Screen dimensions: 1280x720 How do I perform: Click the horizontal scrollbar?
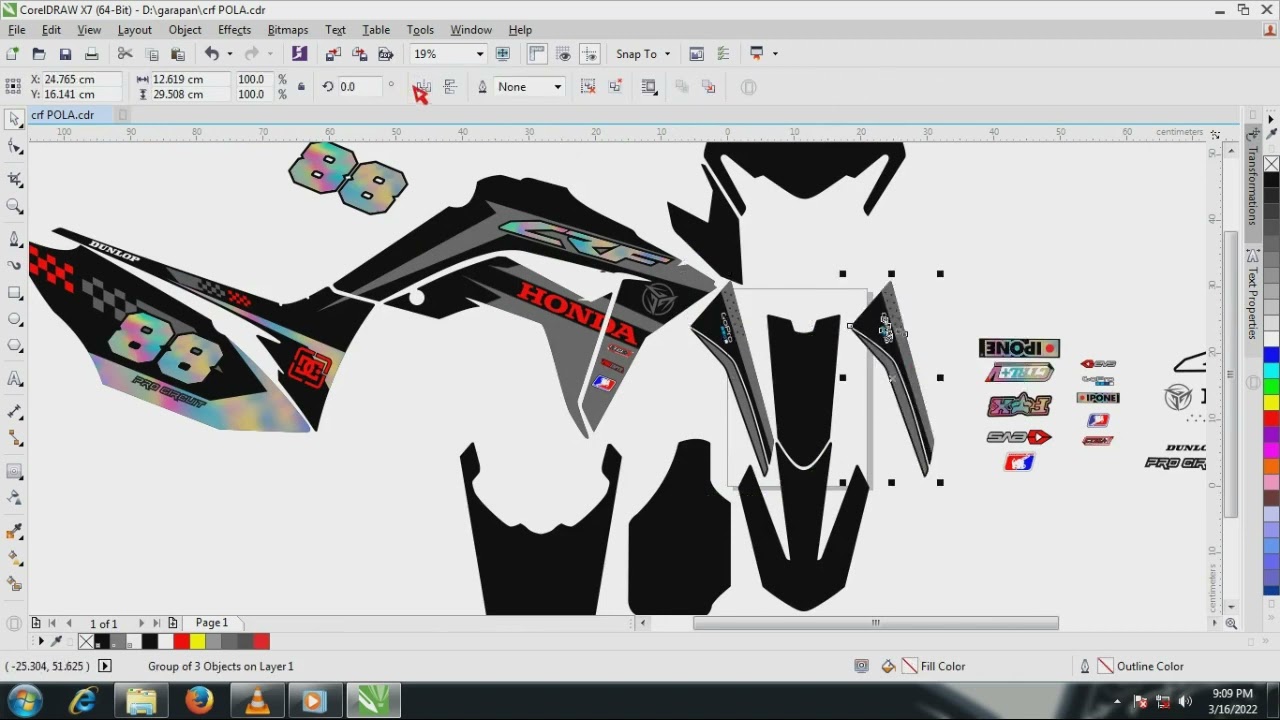pos(875,623)
